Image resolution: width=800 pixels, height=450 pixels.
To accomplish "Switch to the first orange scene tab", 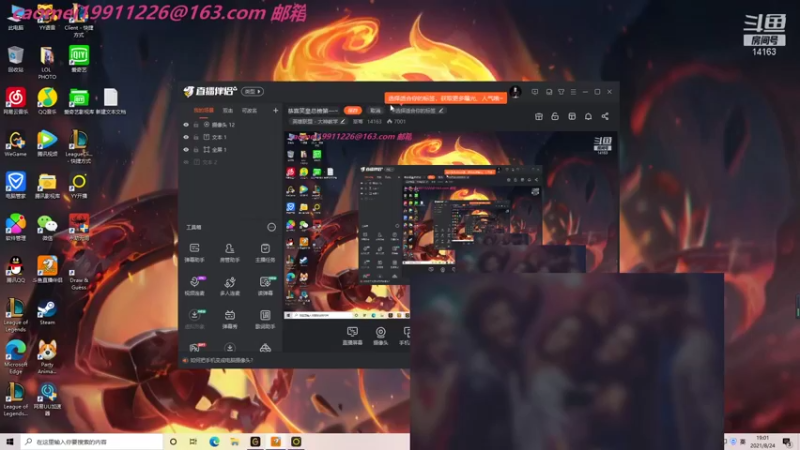I will [204, 110].
